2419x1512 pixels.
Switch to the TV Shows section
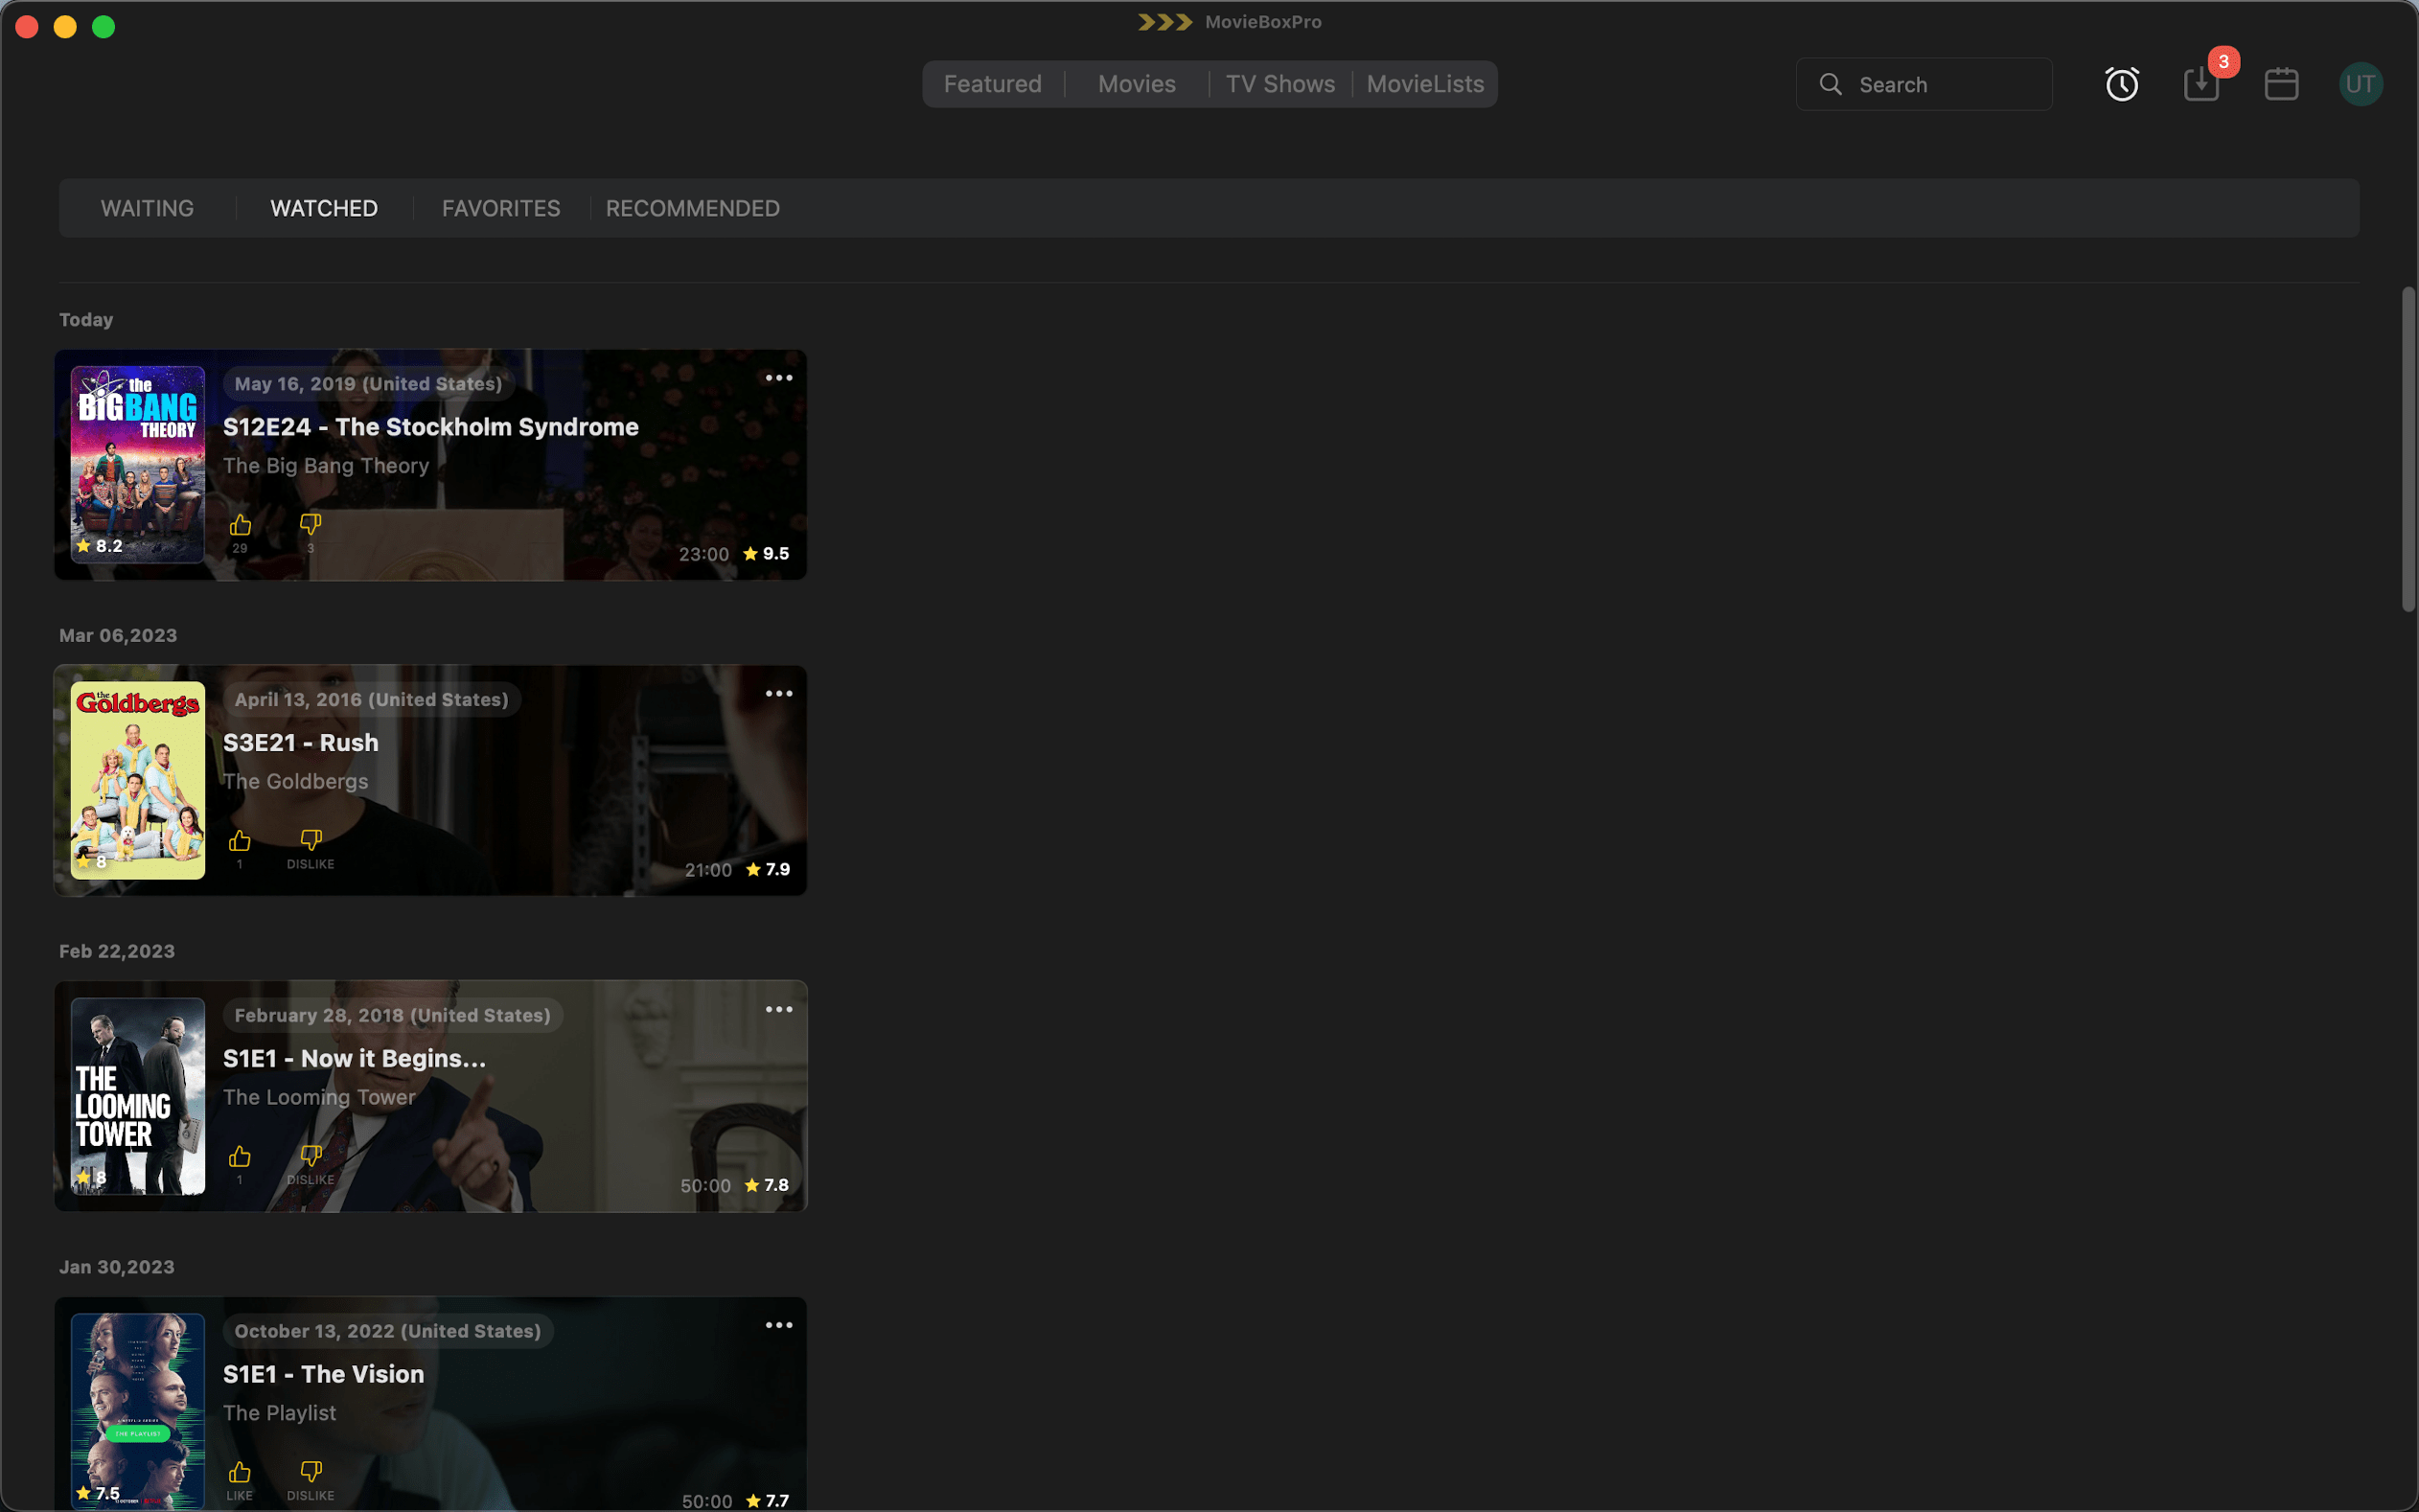tap(1280, 84)
